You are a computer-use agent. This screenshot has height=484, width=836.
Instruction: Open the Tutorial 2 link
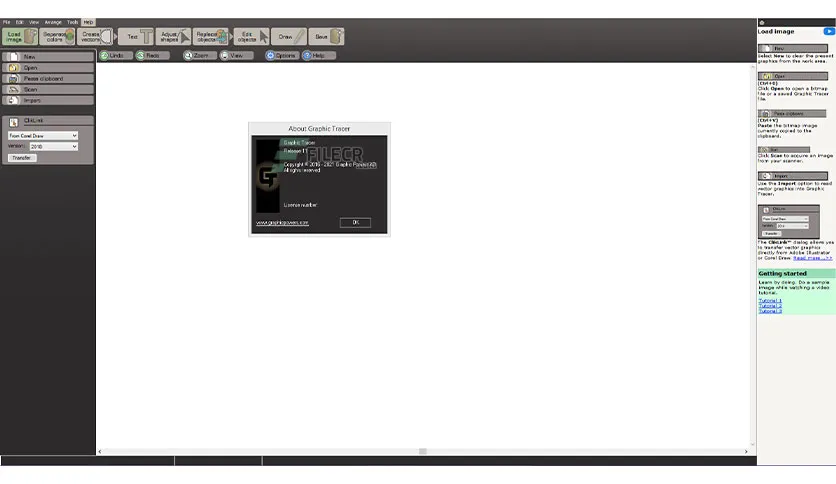point(770,306)
